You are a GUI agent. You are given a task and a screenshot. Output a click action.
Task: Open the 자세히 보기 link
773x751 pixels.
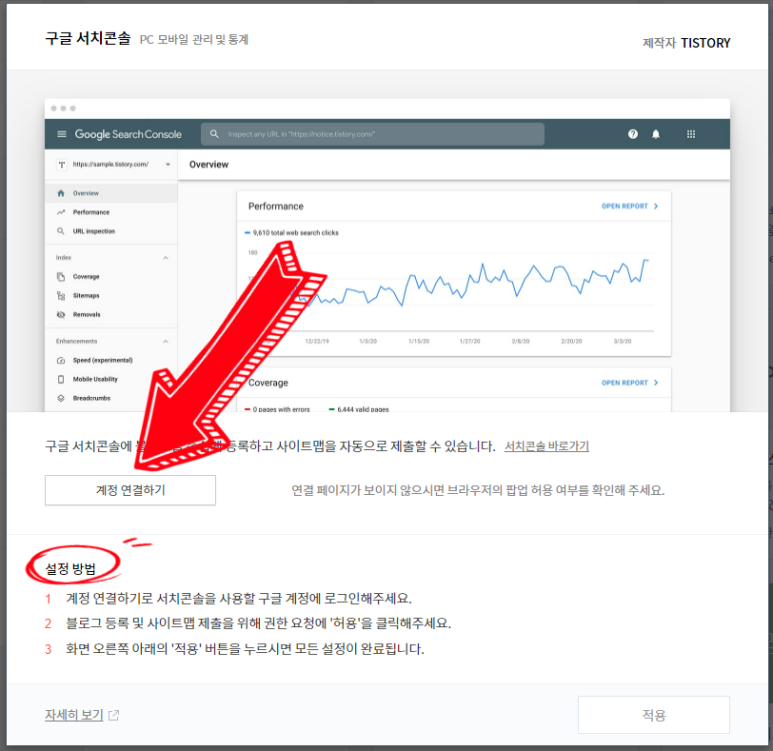click(74, 715)
